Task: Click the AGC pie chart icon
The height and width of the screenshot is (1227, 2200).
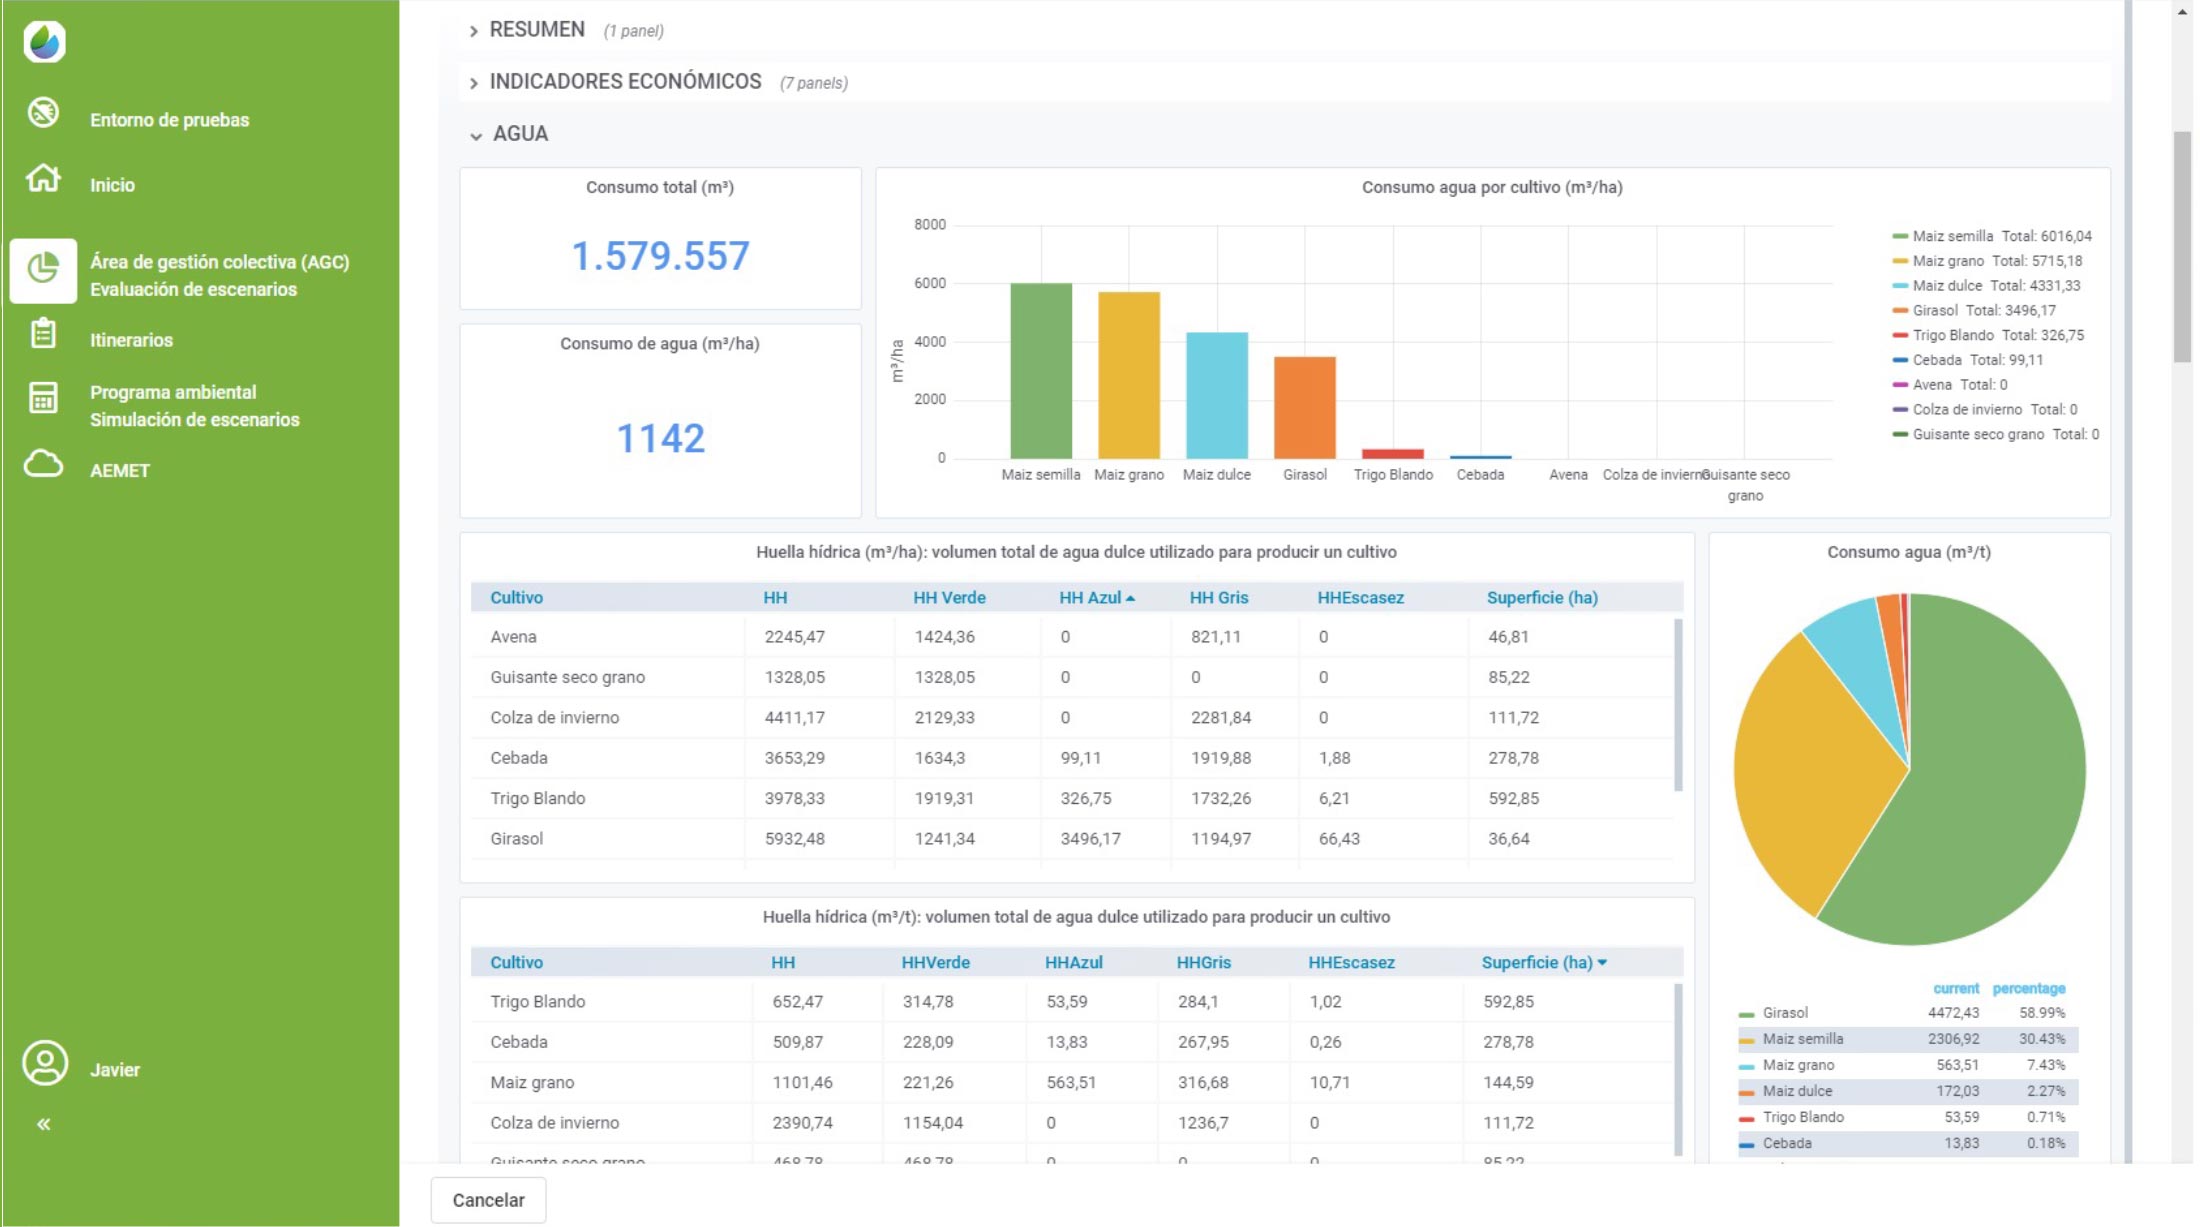Action: [x=43, y=269]
